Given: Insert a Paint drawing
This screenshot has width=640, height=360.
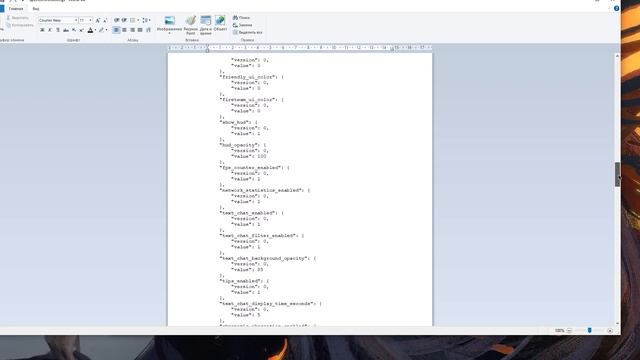Looking at the screenshot, I should (x=191, y=25).
